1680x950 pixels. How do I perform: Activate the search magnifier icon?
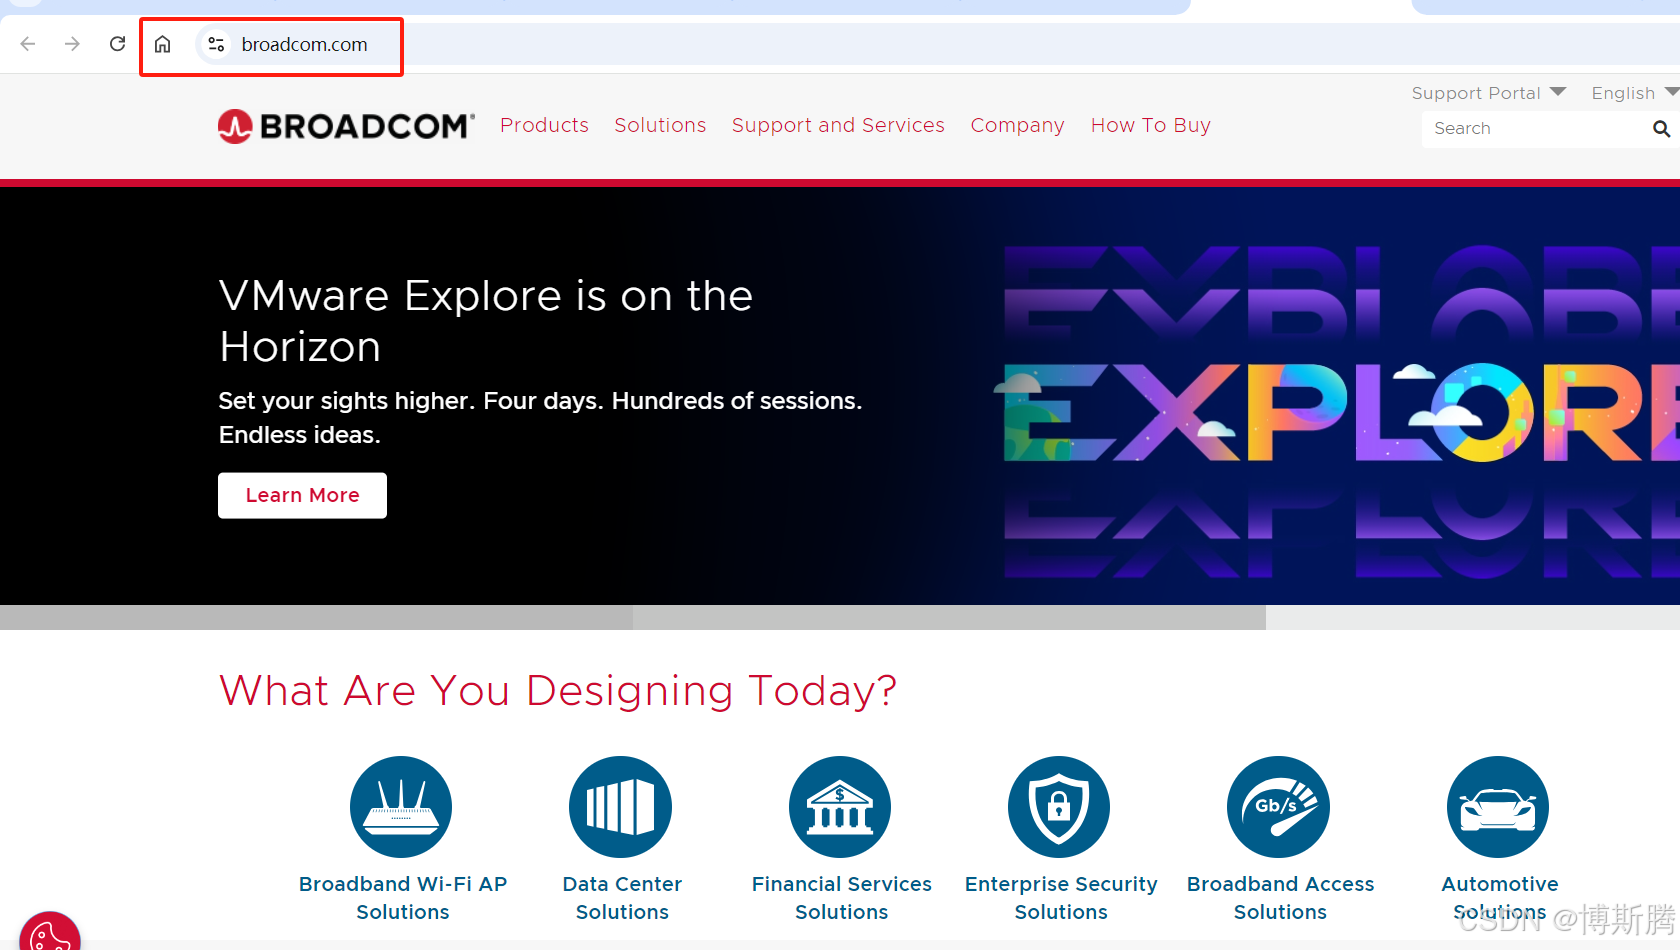tap(1661, 128)
